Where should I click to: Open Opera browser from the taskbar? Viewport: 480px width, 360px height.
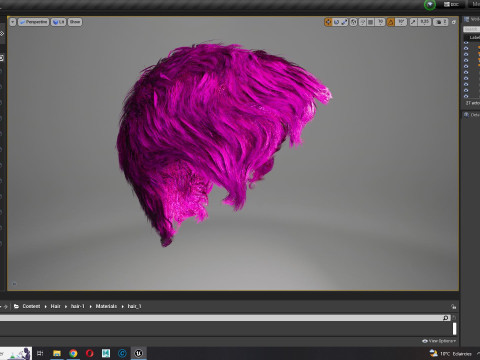(89, 353)
